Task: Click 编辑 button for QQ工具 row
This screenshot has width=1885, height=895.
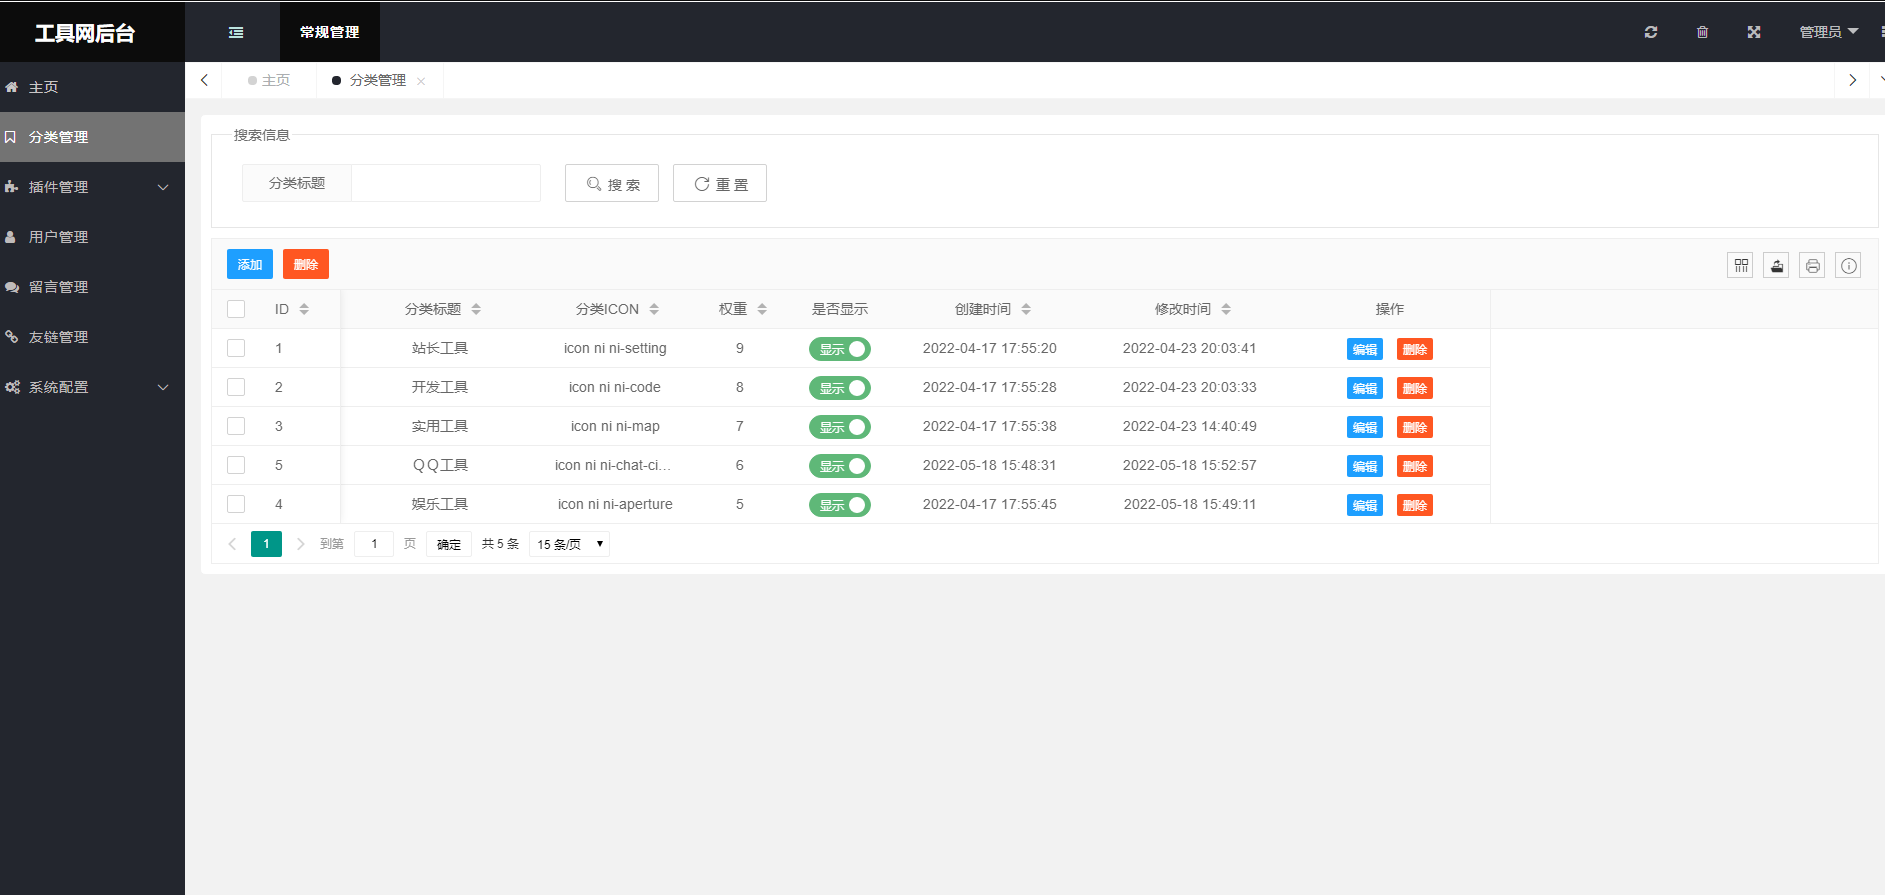Action: 1364,466
